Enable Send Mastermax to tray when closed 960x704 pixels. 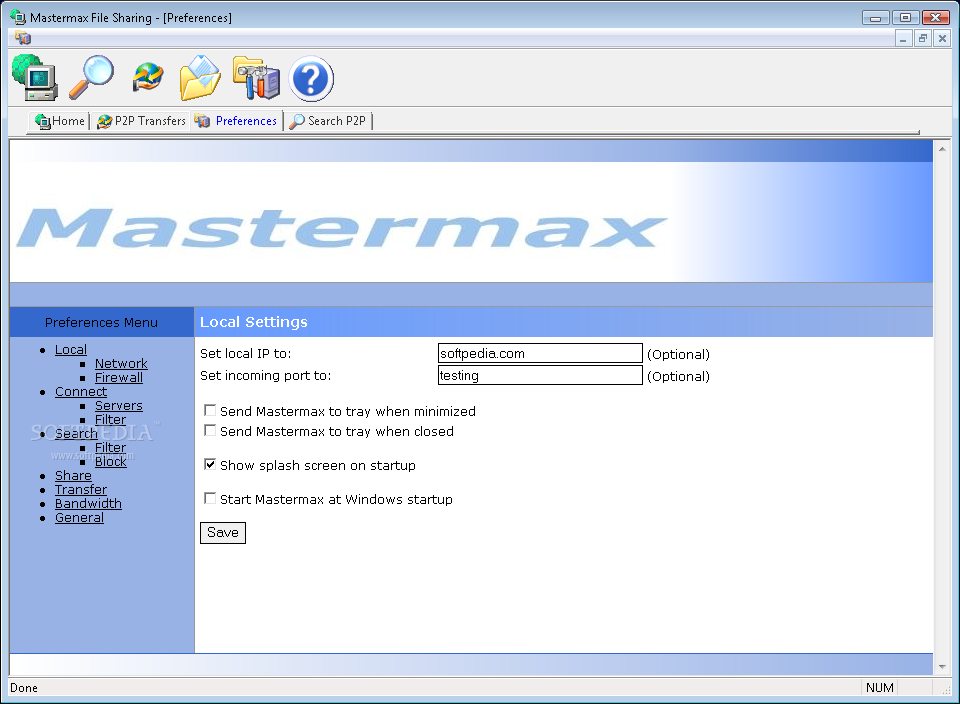(x=210, y=430)
